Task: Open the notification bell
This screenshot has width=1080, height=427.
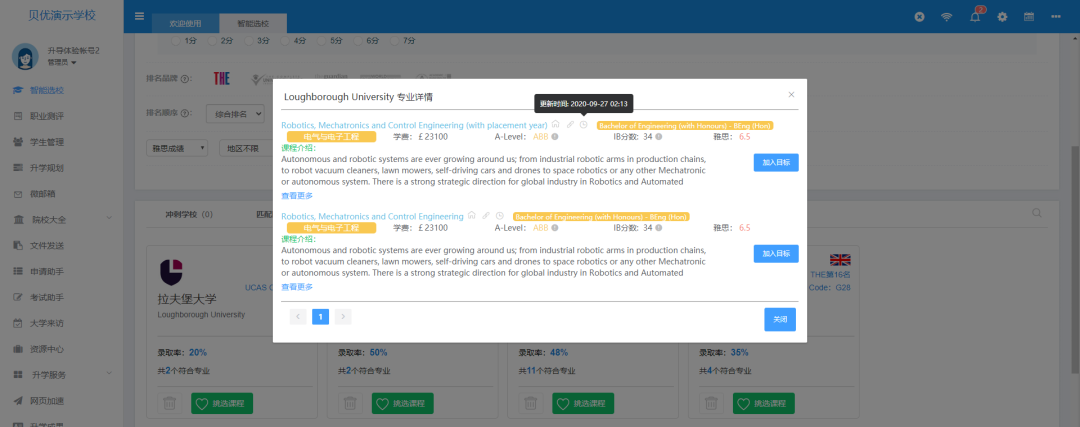Action: tap(975, 17)
